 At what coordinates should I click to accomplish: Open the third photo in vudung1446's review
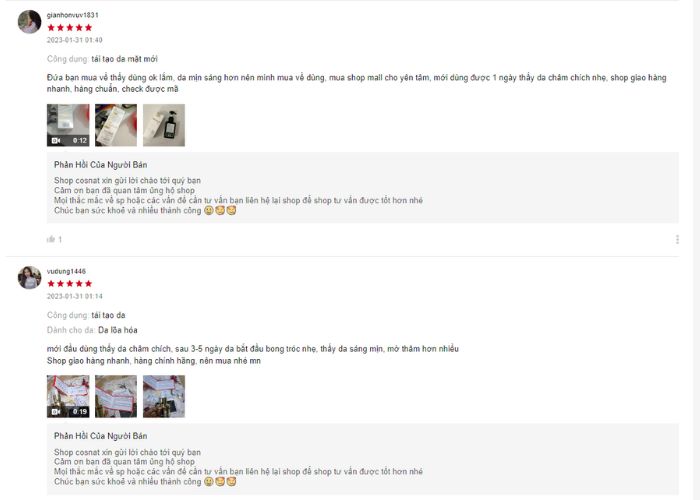pyautogui.click(x=164, y=396)
